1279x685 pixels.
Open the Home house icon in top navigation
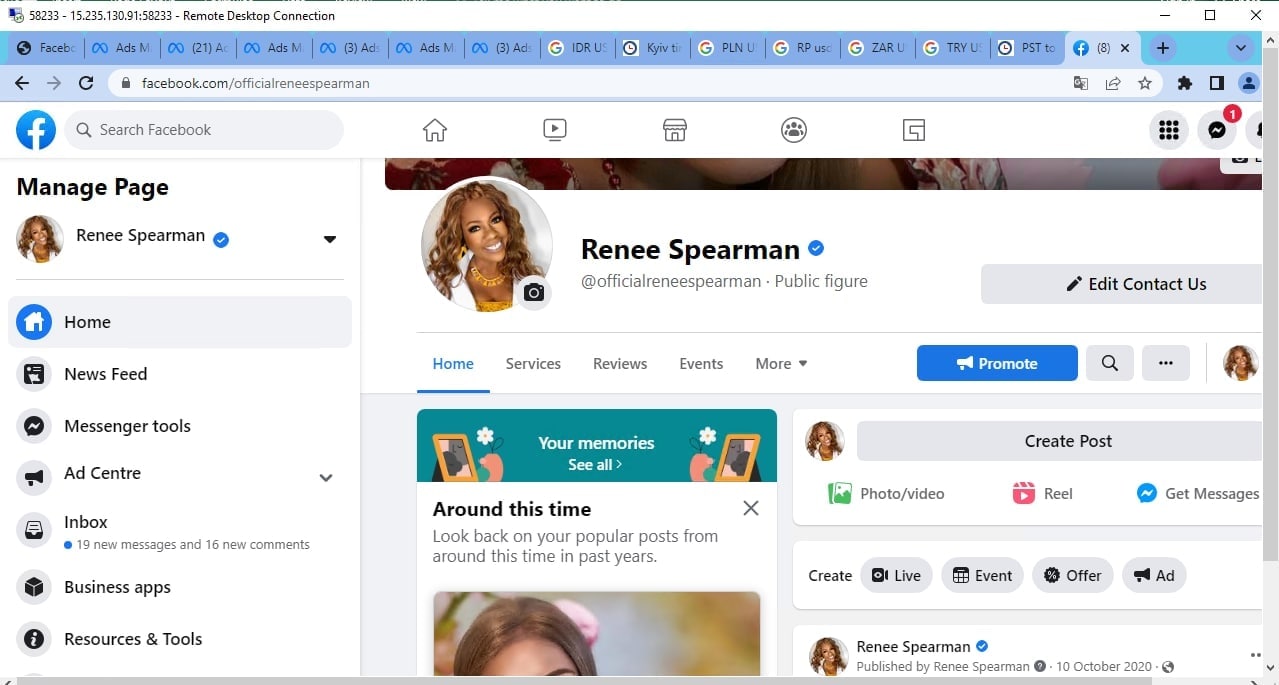(435, 130)
